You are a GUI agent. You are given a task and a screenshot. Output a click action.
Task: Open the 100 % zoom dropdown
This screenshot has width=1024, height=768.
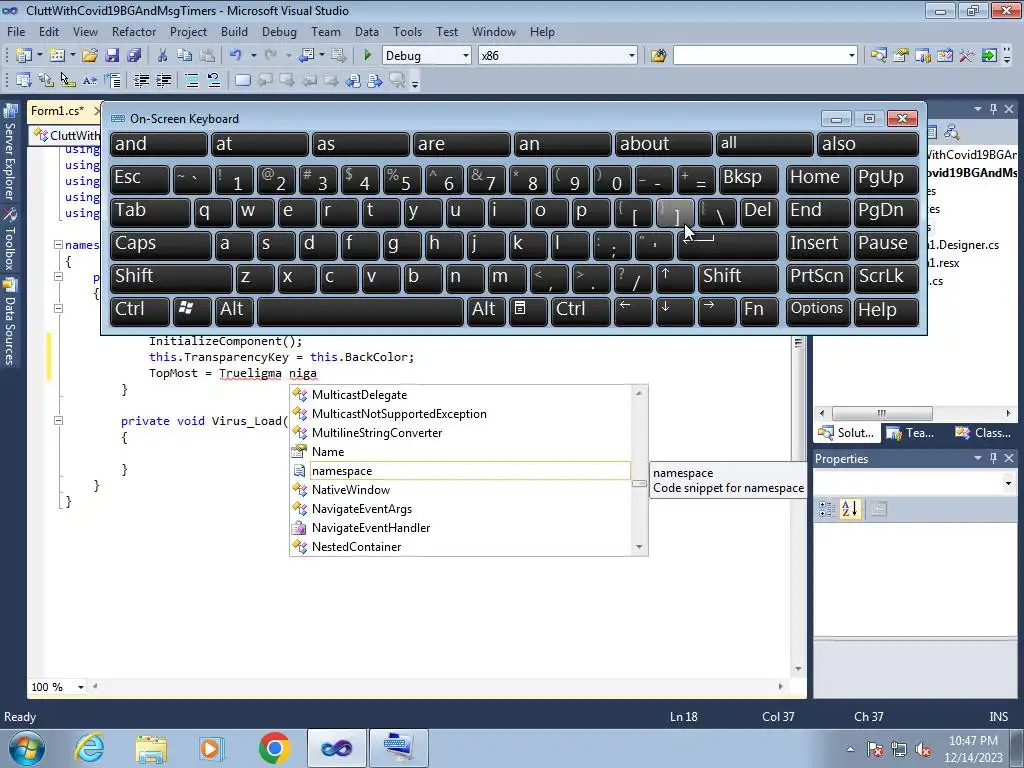(81, 687)
